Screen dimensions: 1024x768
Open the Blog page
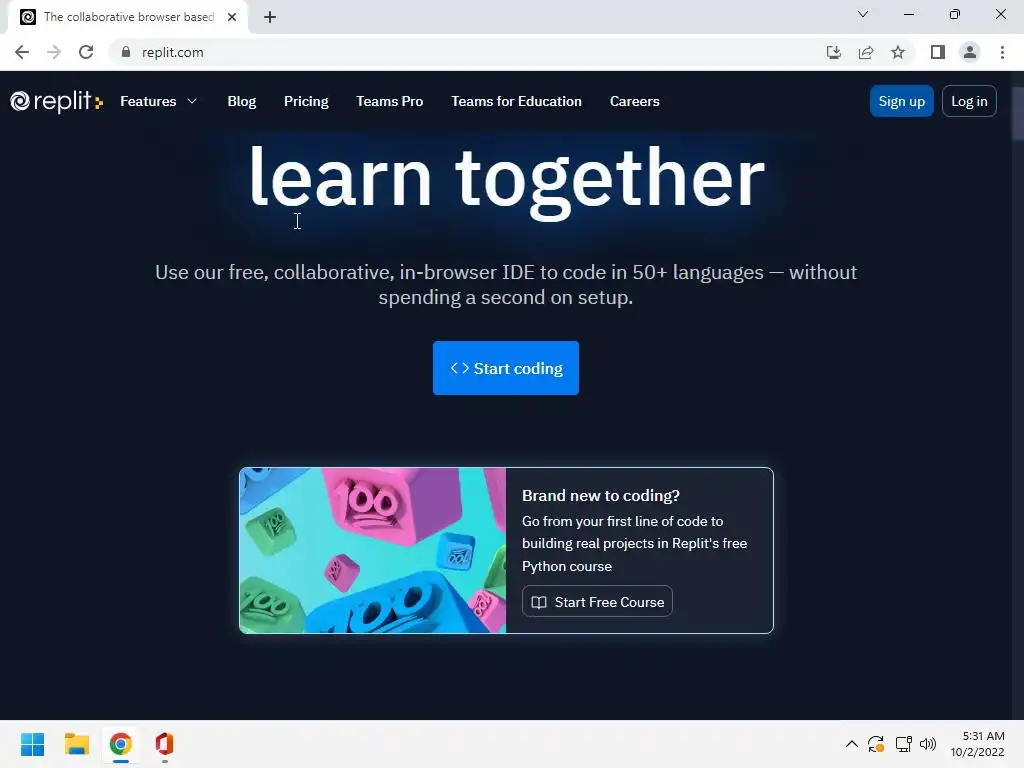click(242, 101)
